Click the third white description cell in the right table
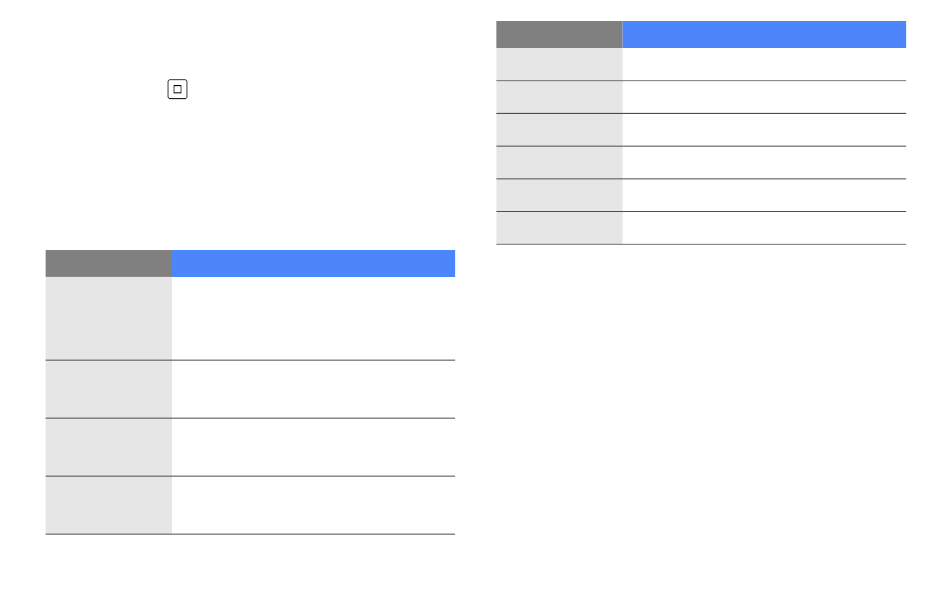The image size is (950, 615). point(764,130)
